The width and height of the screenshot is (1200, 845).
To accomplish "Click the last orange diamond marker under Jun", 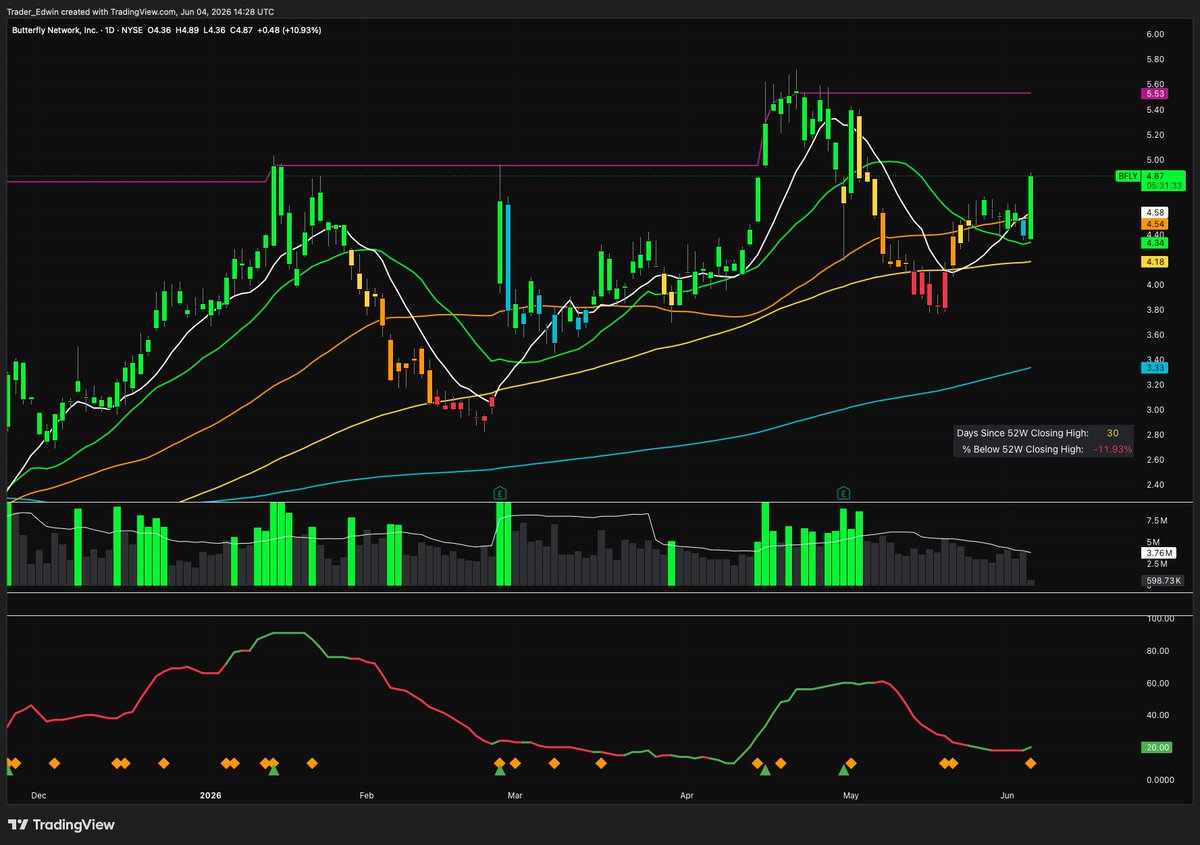I will click(x=1030, y=763).
